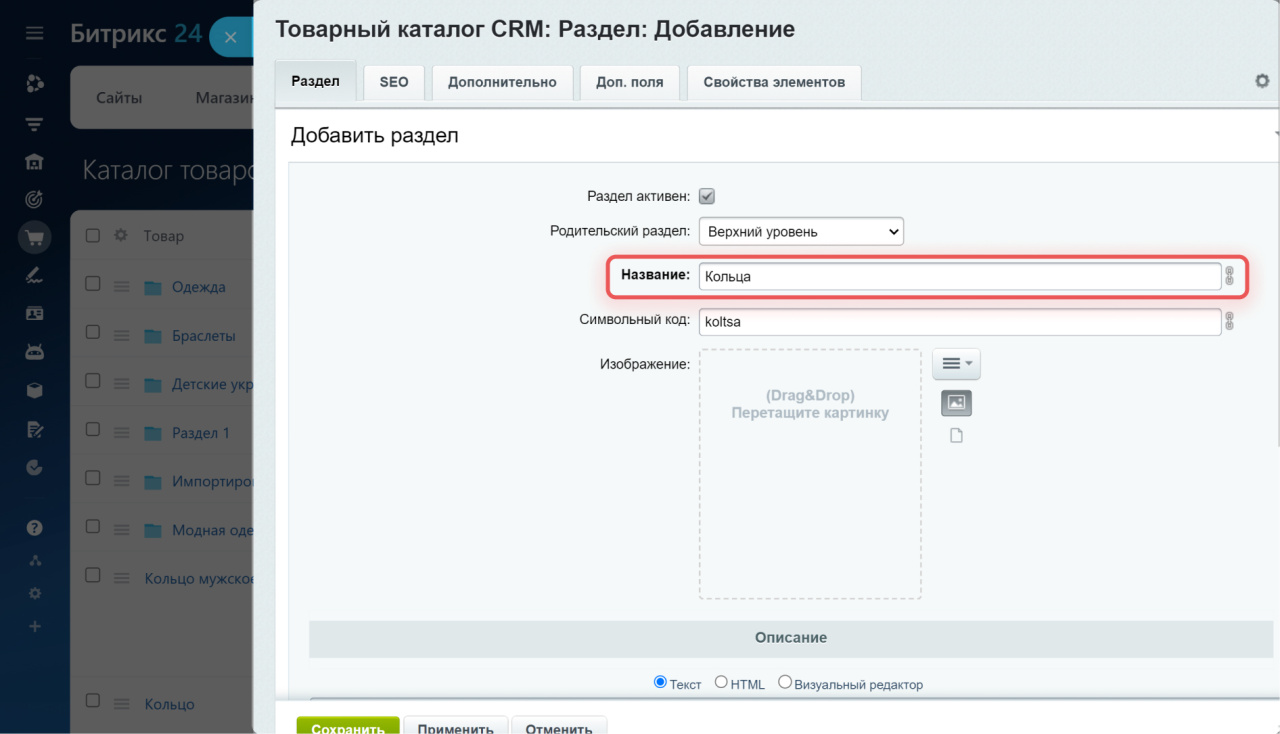
Task: Click the sidebar settings gear icon
Action: click(x=35, y=593)
